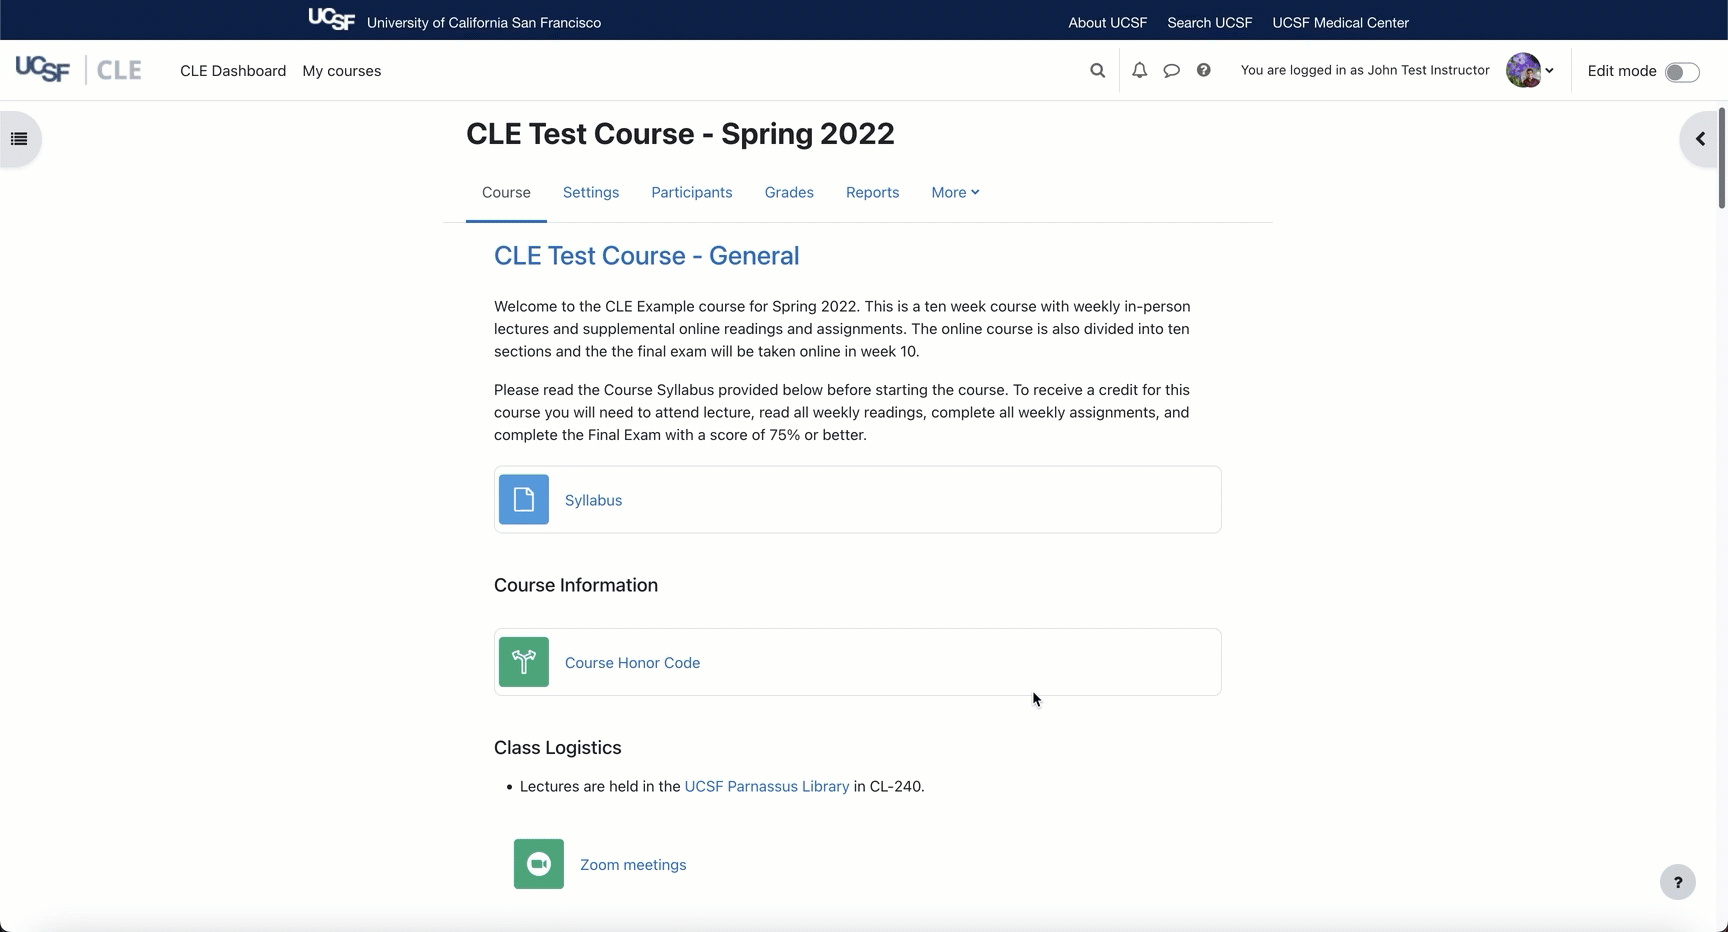Image resolution: width=1728 pixels, height=932 pixels.
Task: Open the search magnifier icon
Action: coord(1097,71)
